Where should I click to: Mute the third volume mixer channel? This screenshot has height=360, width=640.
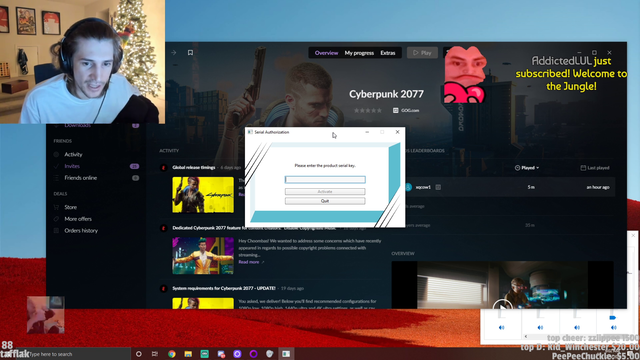pyautogui.click(x=577, y=327)
